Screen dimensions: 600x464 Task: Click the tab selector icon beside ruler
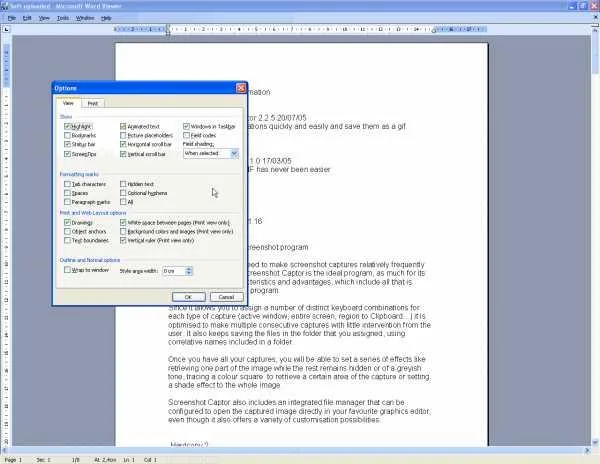(x=7, y=29)
